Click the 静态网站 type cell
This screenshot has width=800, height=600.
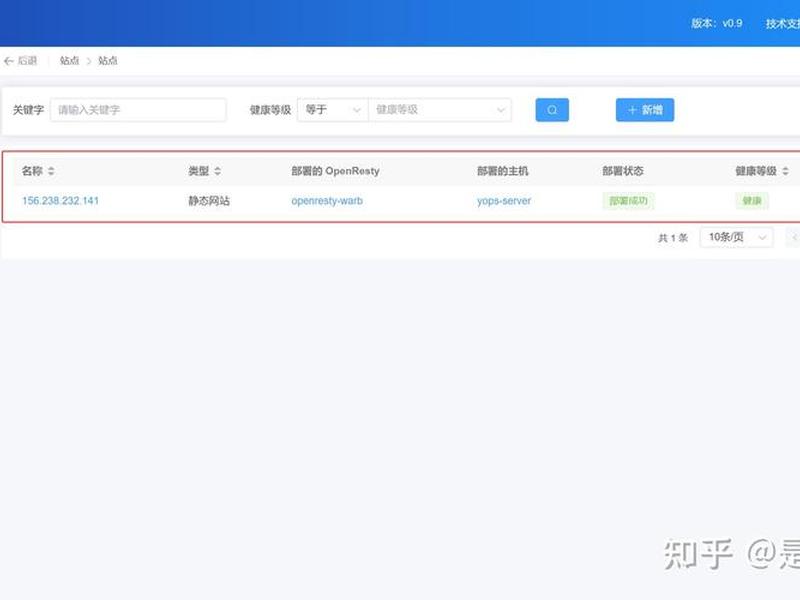coord(209,201)
